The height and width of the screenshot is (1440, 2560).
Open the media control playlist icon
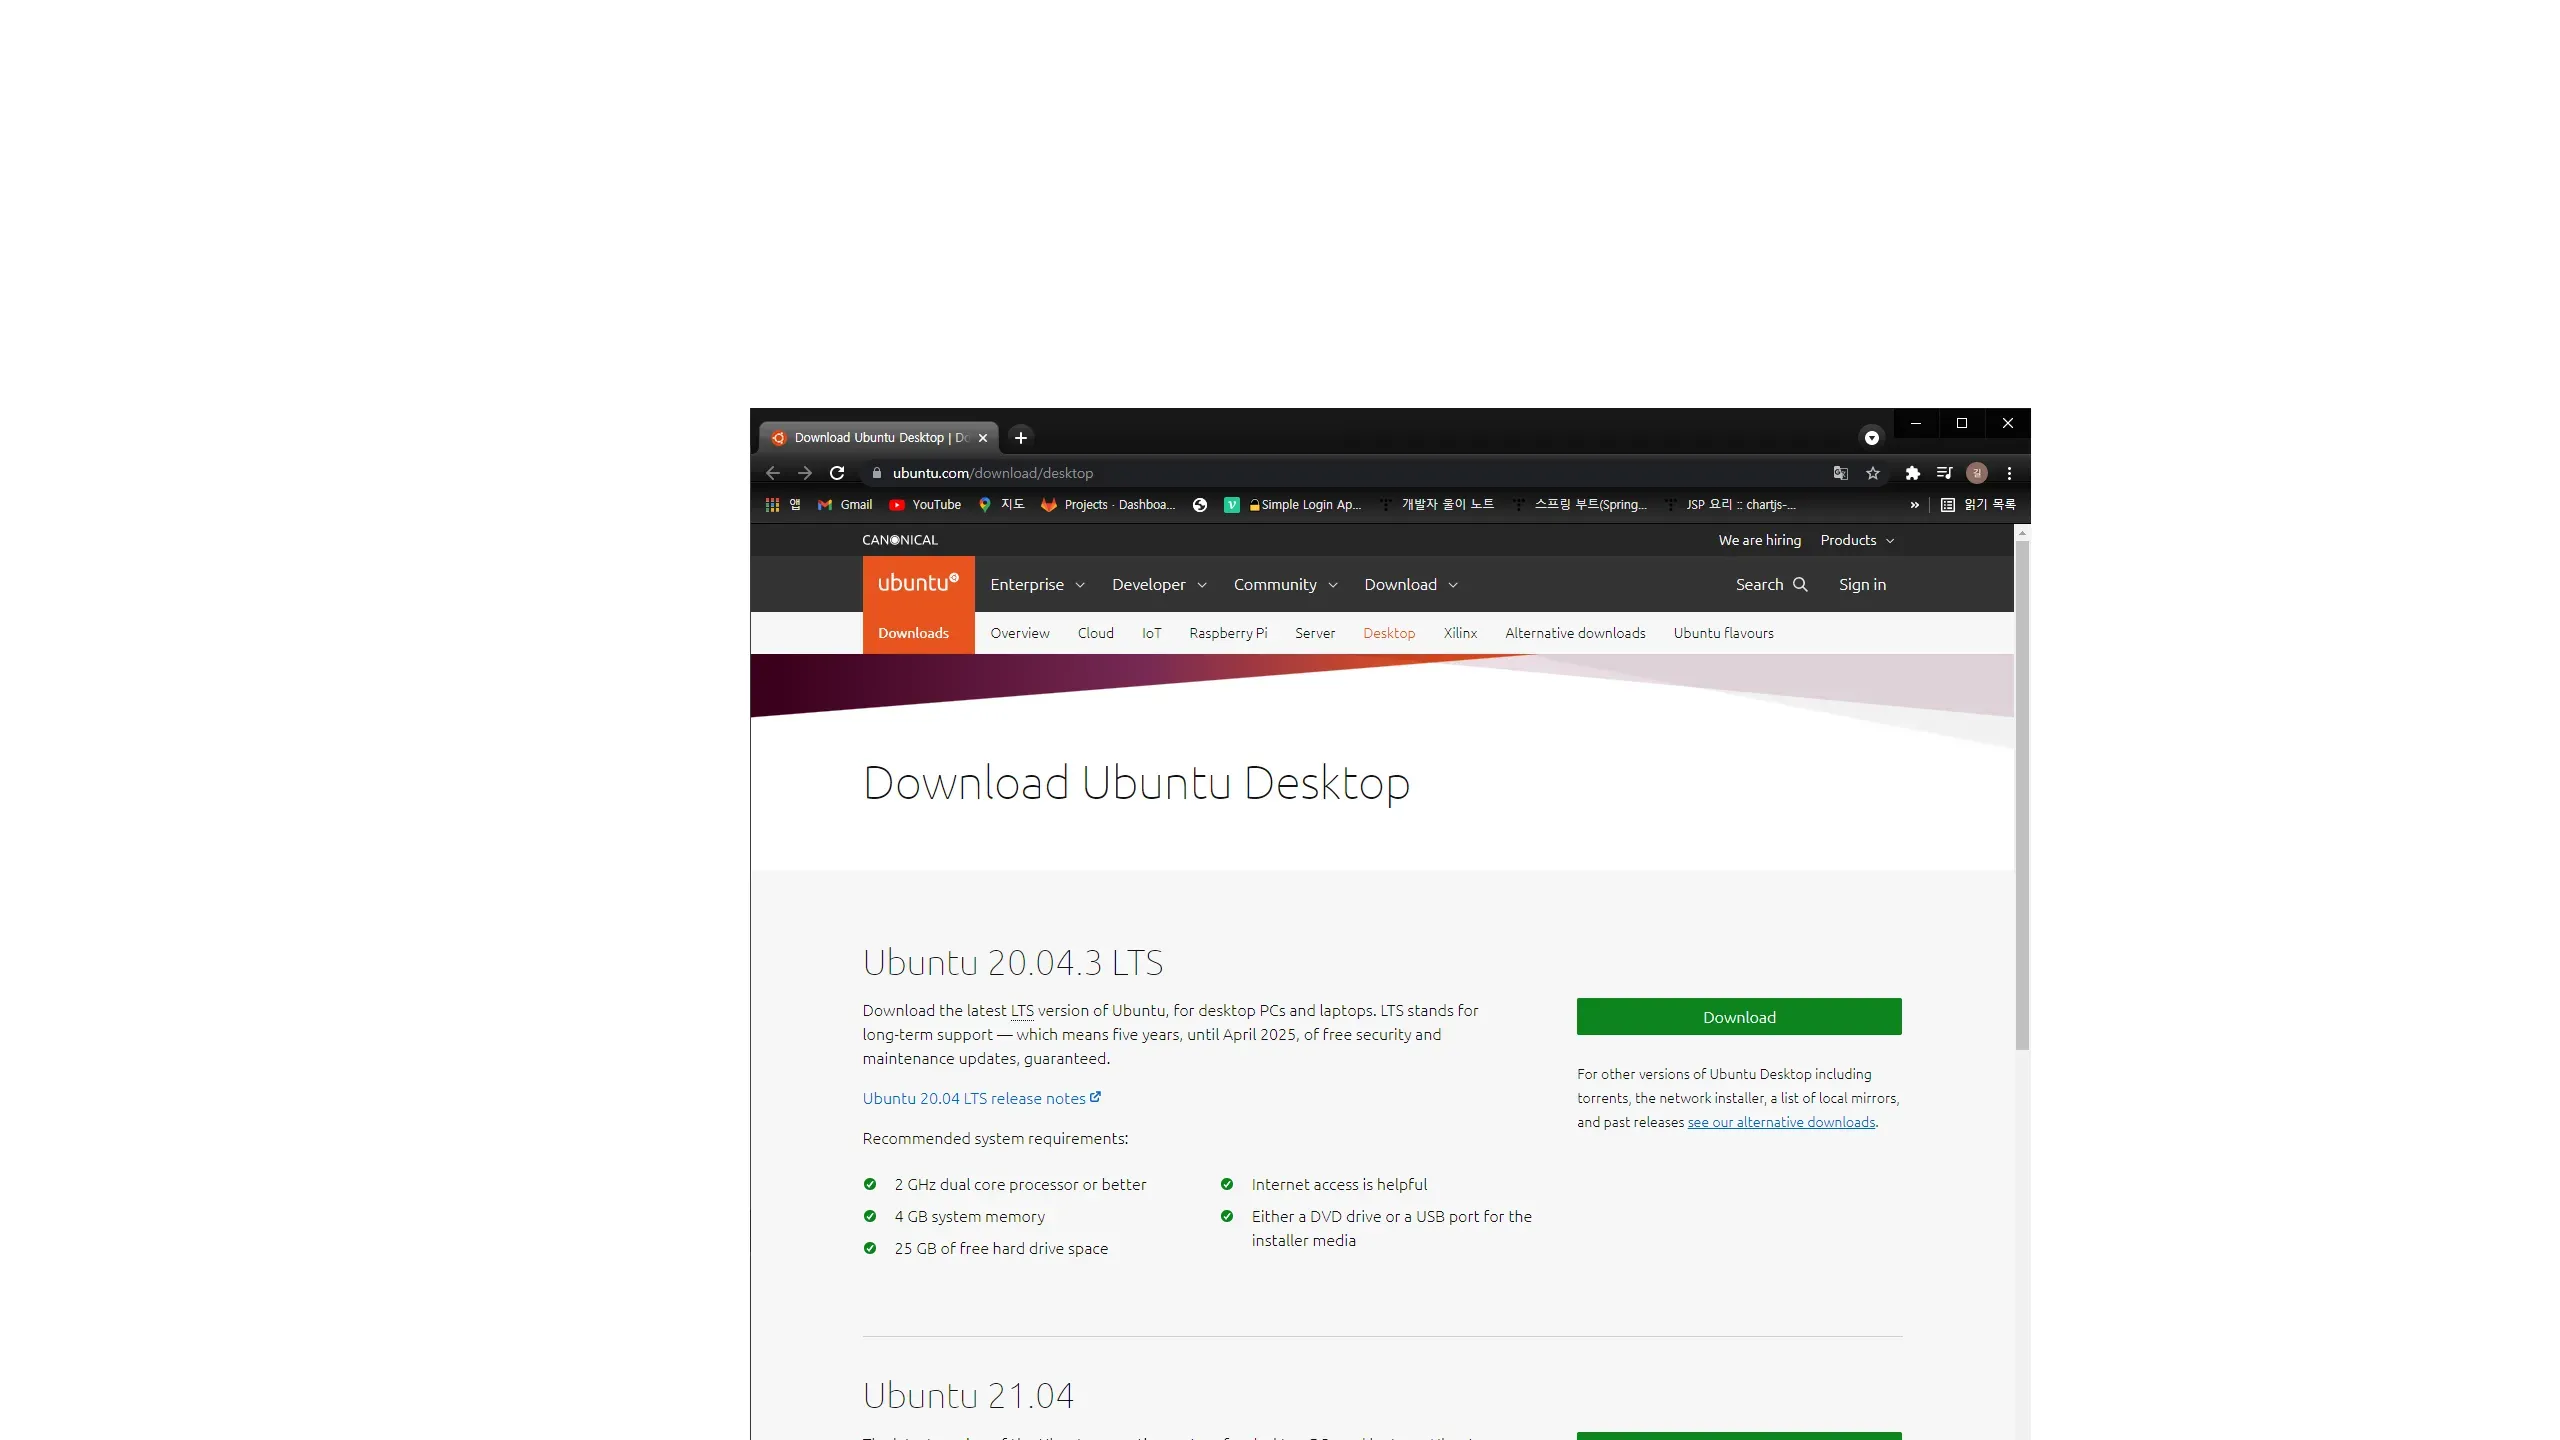click(1944, 473)
